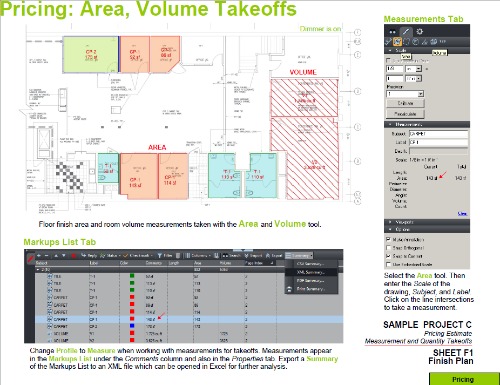Toggle the Snap to Content checkbox
500x385 pixels.
click(x=388, y=256)
